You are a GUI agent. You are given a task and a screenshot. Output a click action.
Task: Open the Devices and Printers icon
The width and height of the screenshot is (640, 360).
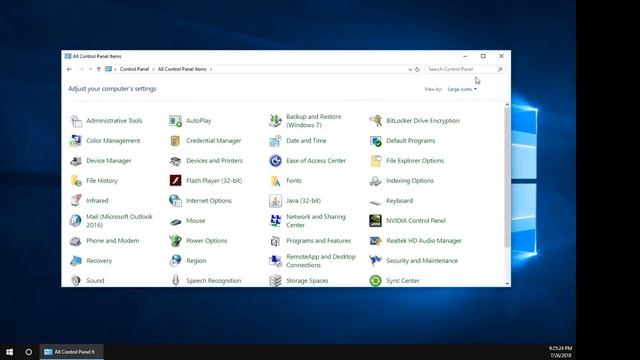pos(176,161)
